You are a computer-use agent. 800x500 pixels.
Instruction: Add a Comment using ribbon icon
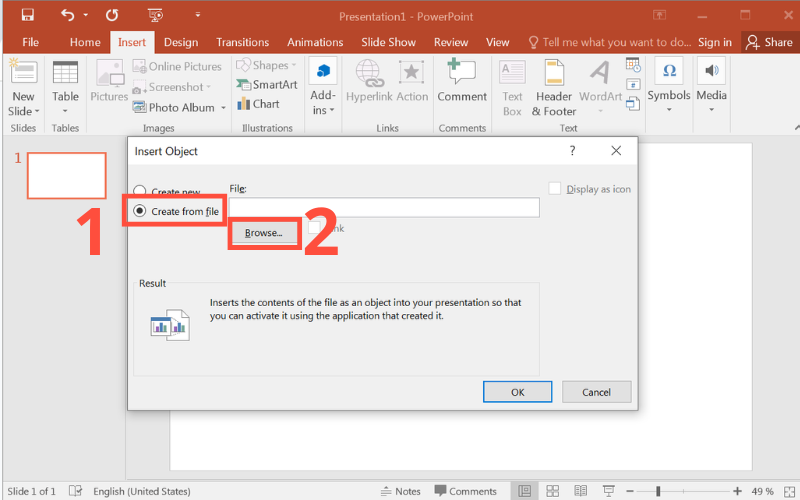click(461, 82)
